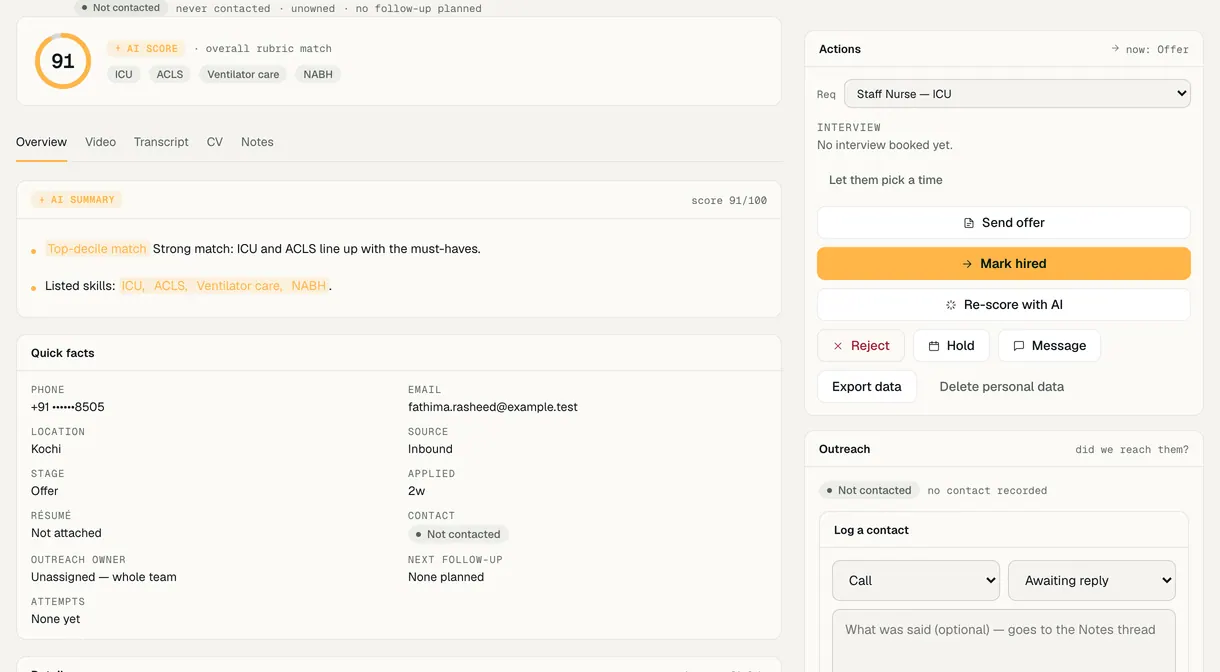The width and height of the screenshot is (1220, 672).
Task: Click the now: Offer indicator
Action: tap(1150, 49)
